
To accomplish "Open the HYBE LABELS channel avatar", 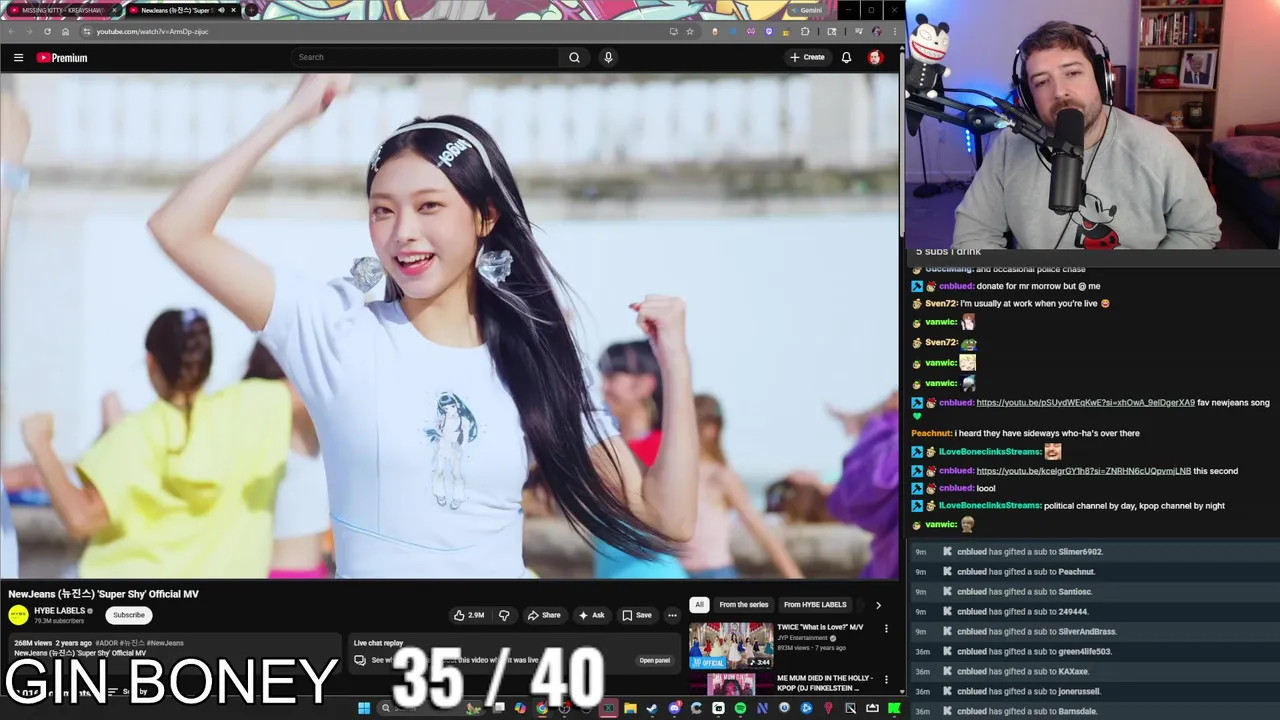I will click(19, 615).
